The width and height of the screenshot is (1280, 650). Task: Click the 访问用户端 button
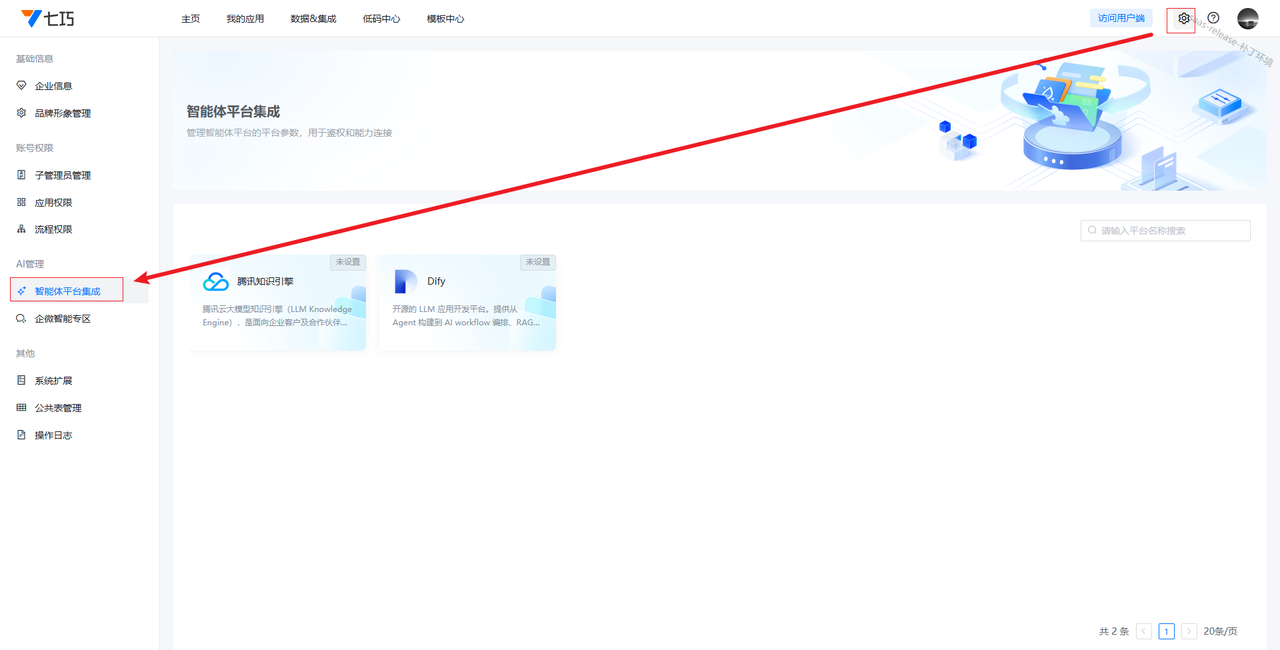tap(1121, 18)
